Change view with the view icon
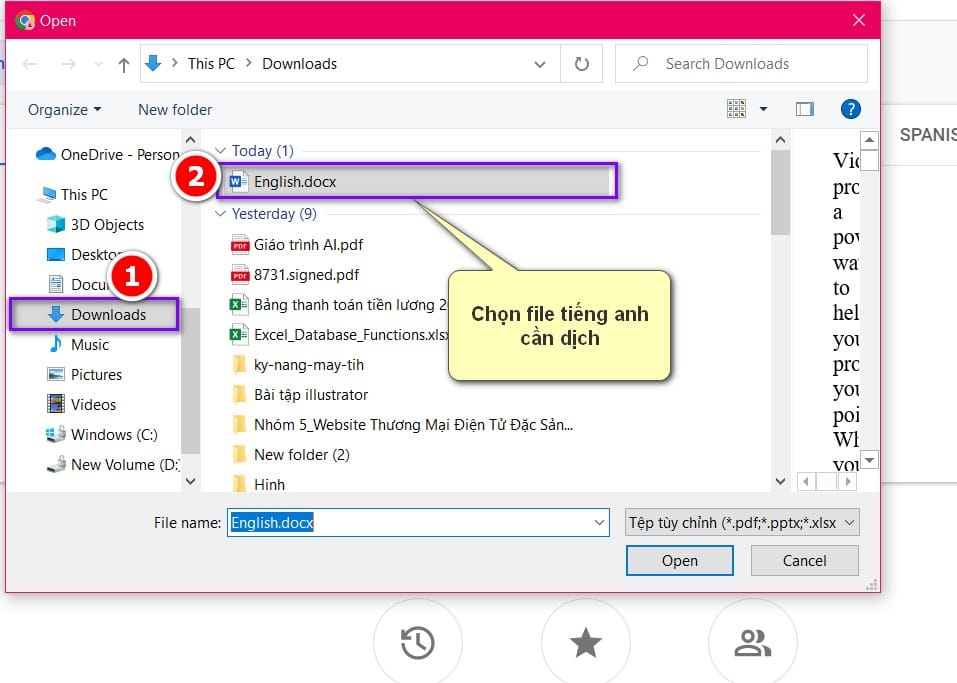This screenshot has width=957, height=683. click(737, 109)
